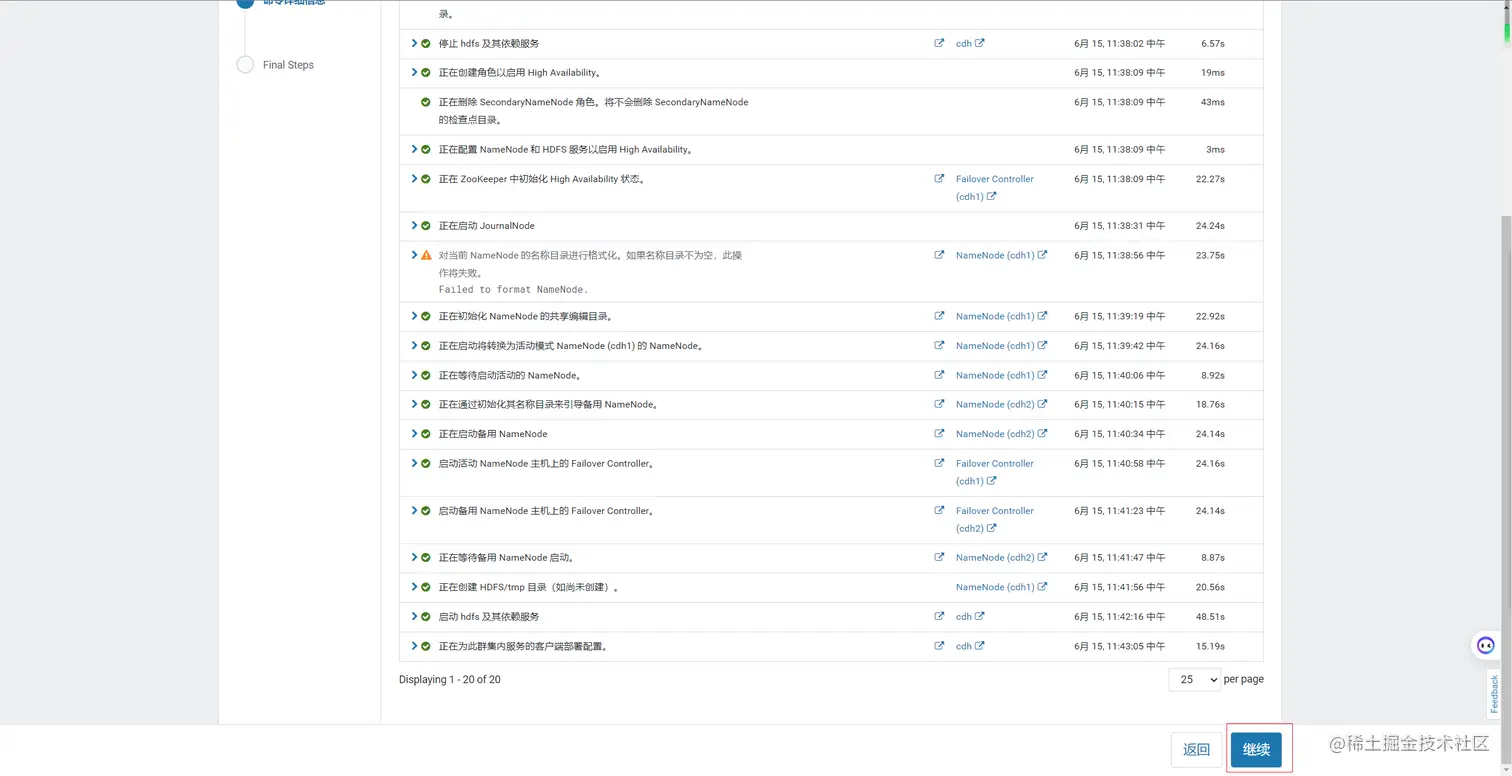Screen dimensions: 1512x776
Task: Open external link icon for 客户端部署配置 step
Action: pyautogui.click(x=939, y=646)
